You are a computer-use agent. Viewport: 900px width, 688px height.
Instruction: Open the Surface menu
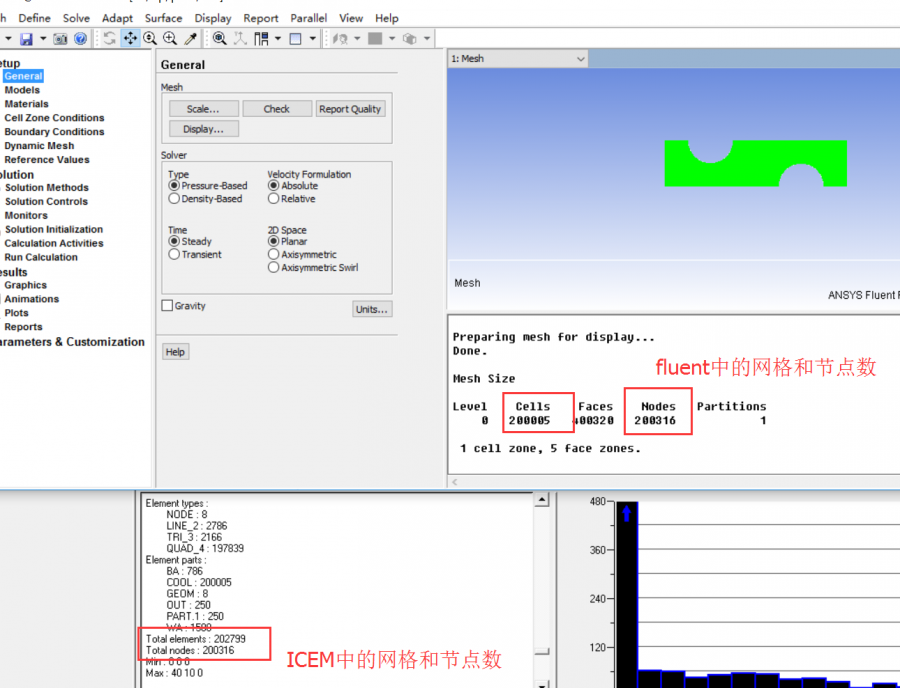[163, 18]
